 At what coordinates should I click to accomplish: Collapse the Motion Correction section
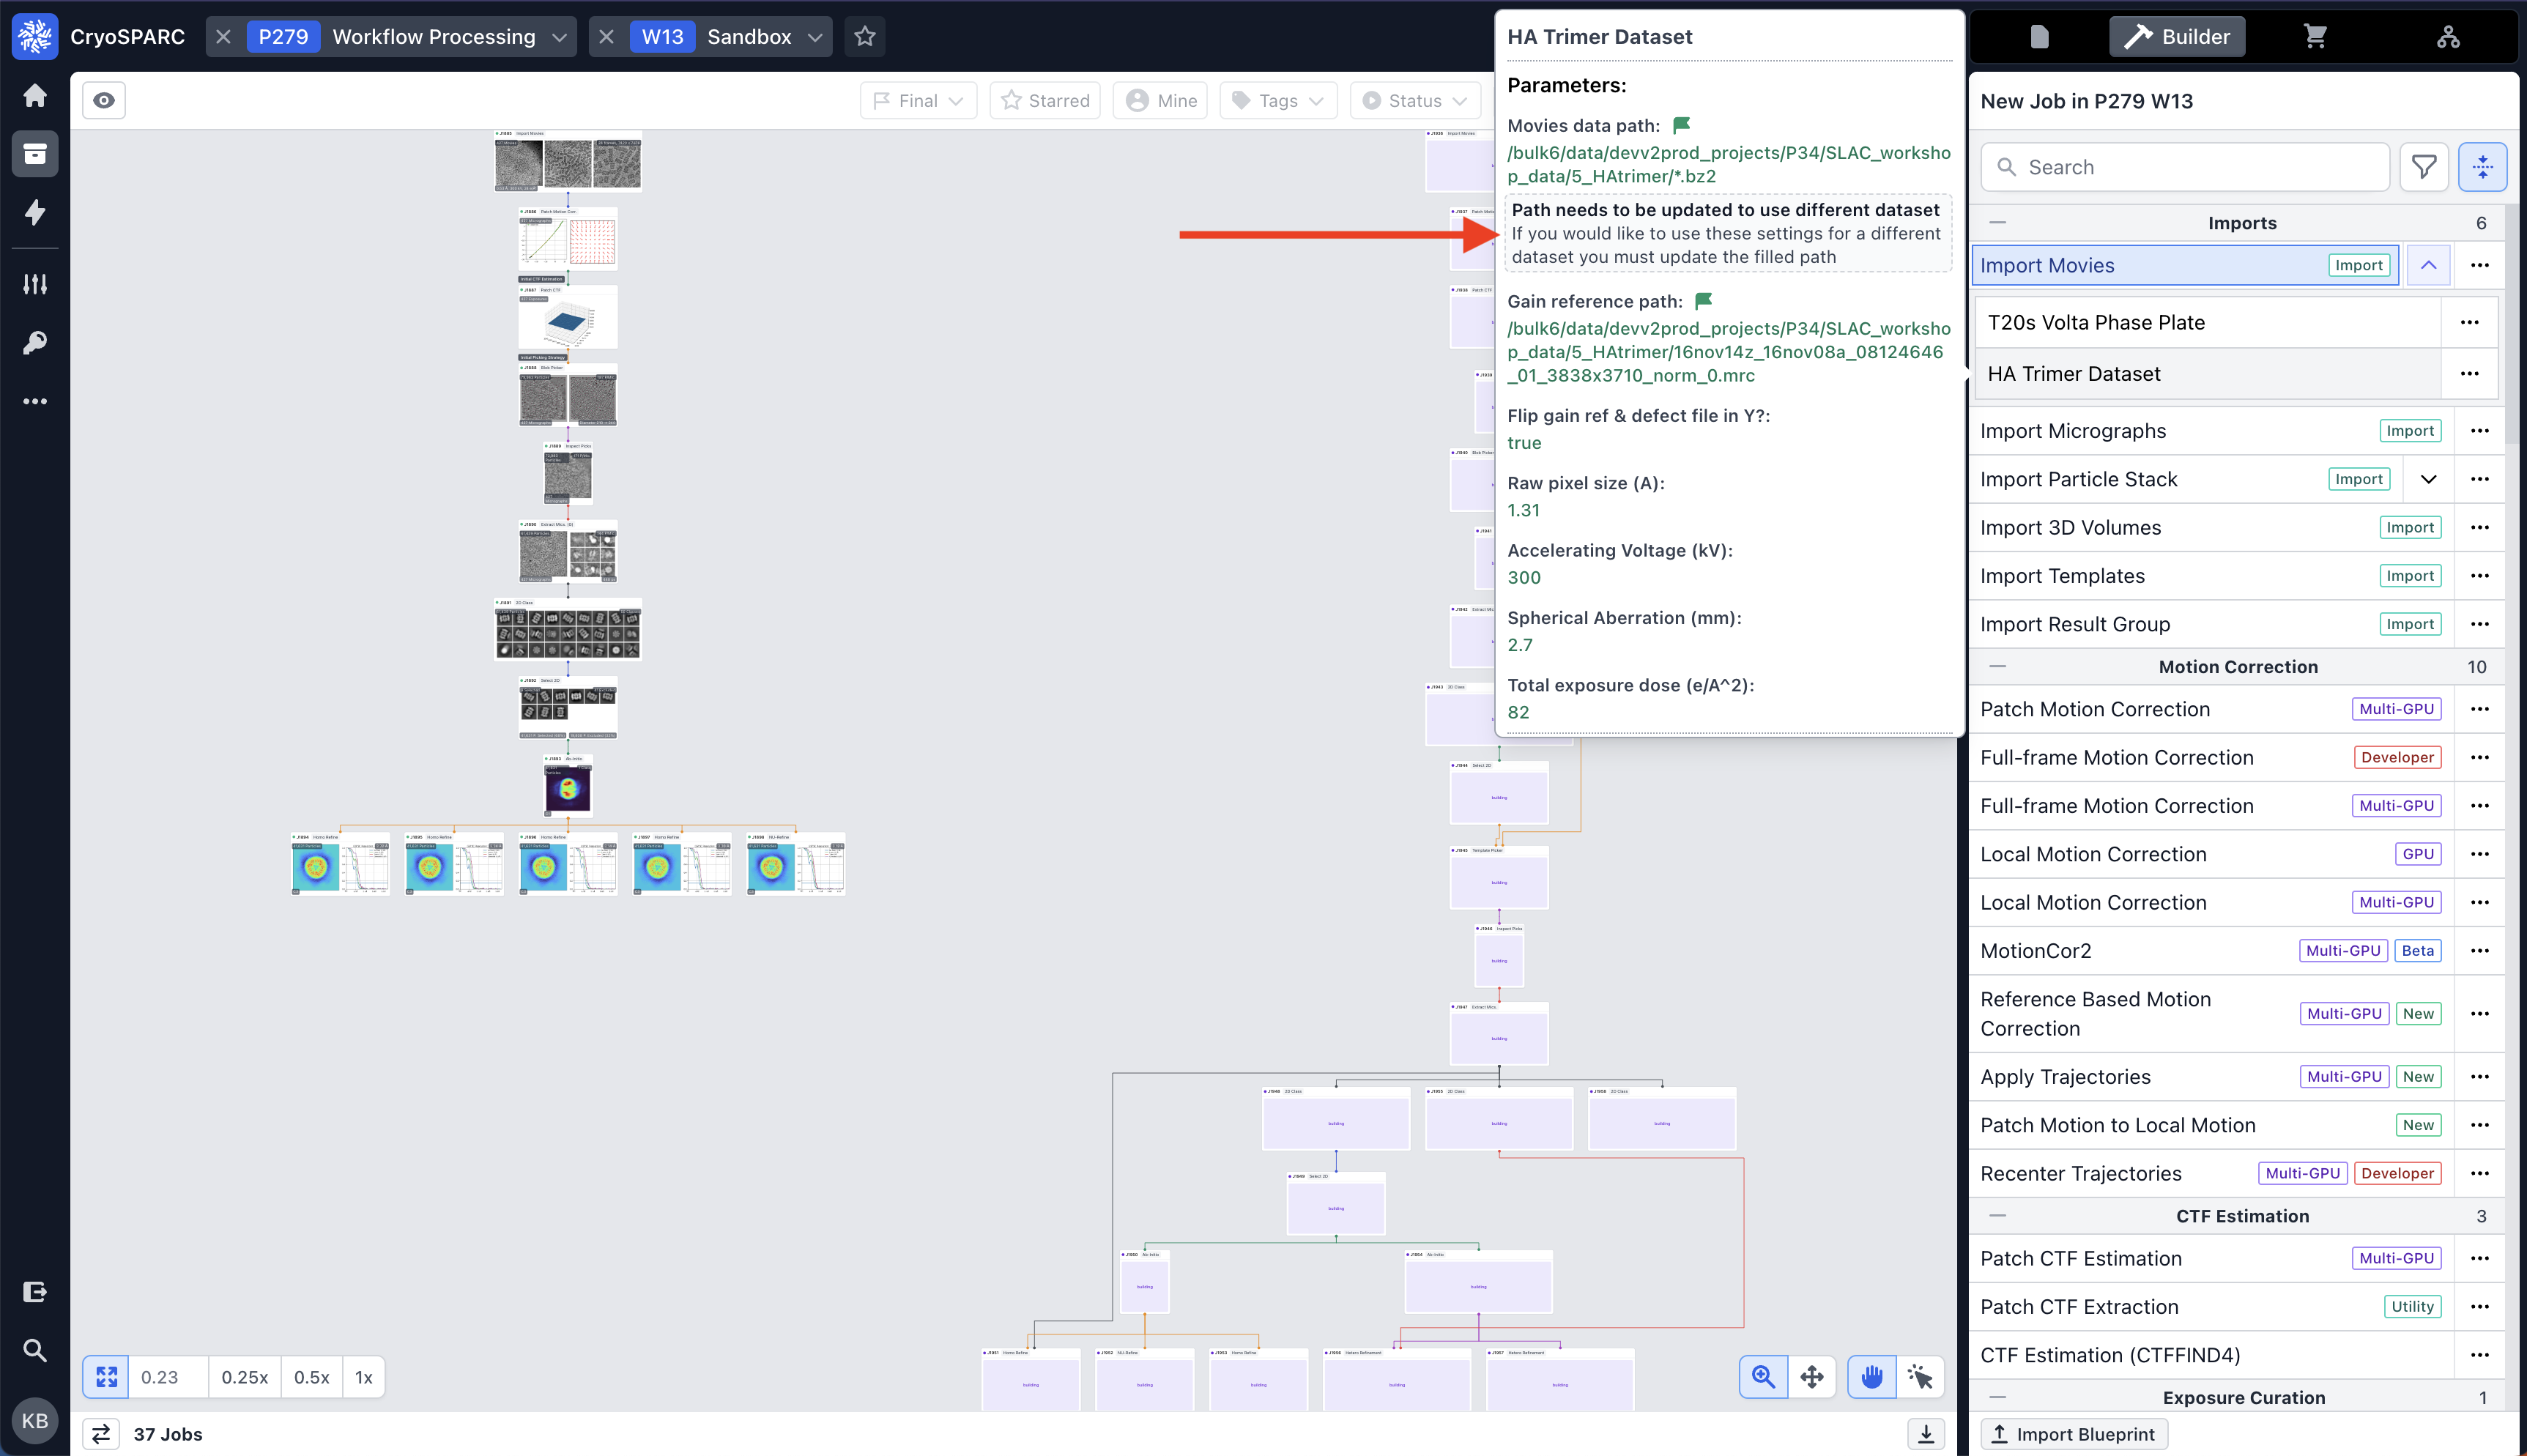(x=1997, y=666)
